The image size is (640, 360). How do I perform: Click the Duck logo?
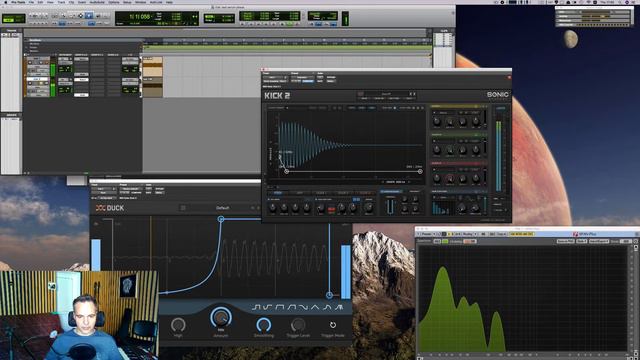pyautogui.click(x=110, y=208)
